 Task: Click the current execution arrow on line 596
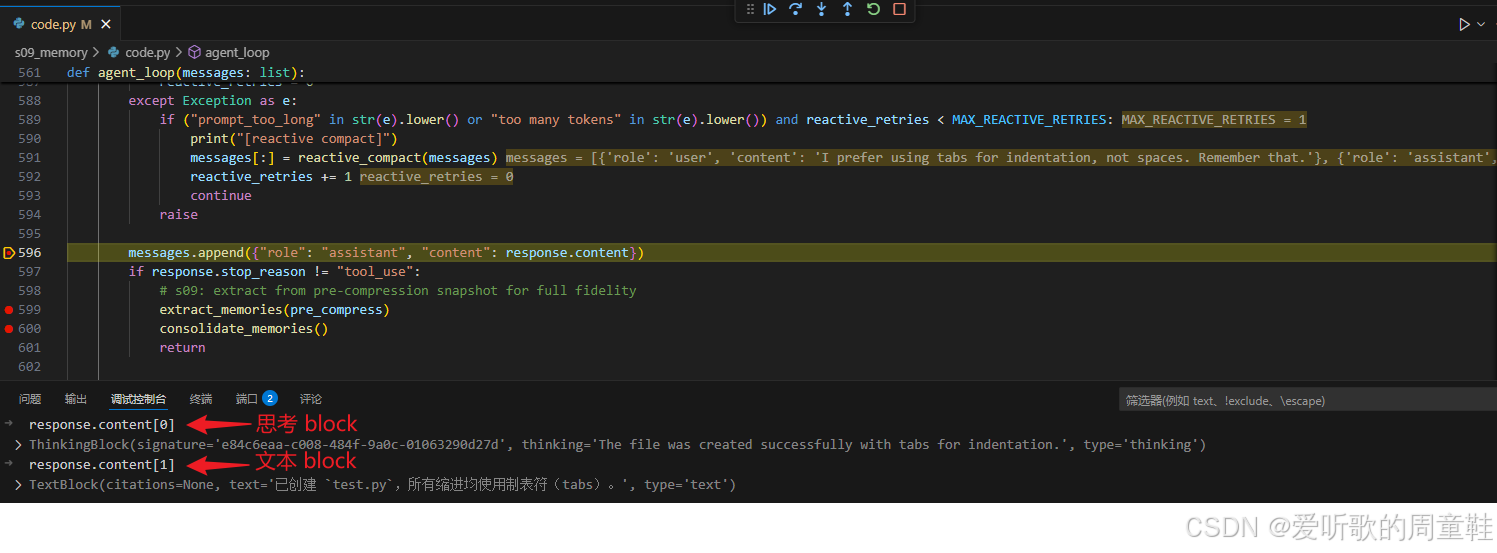(x=9, y=253)
